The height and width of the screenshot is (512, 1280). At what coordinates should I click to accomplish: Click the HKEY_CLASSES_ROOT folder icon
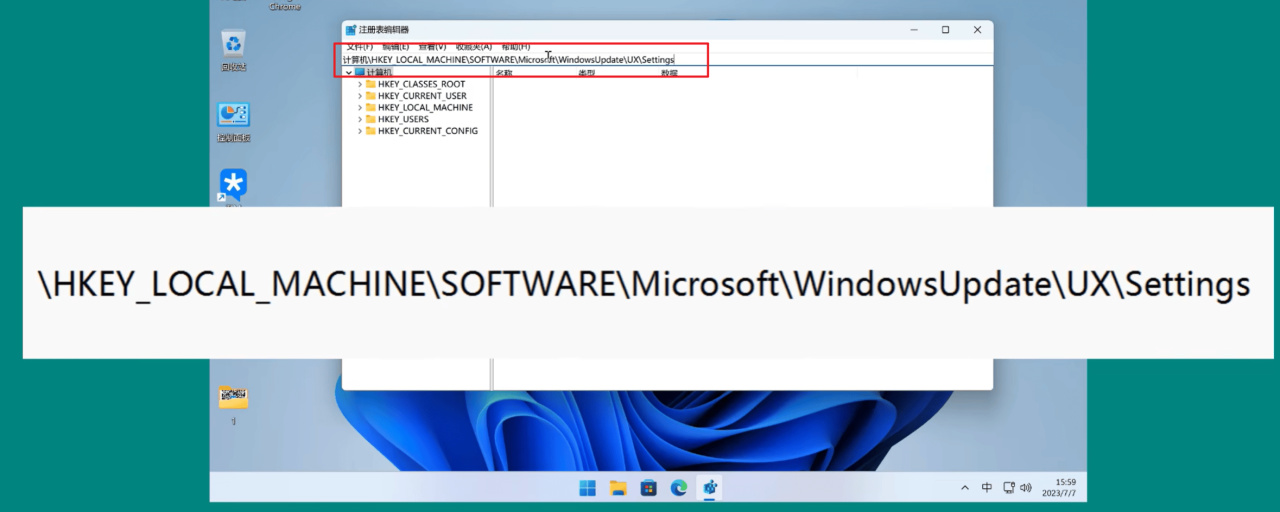click(371, 84)
